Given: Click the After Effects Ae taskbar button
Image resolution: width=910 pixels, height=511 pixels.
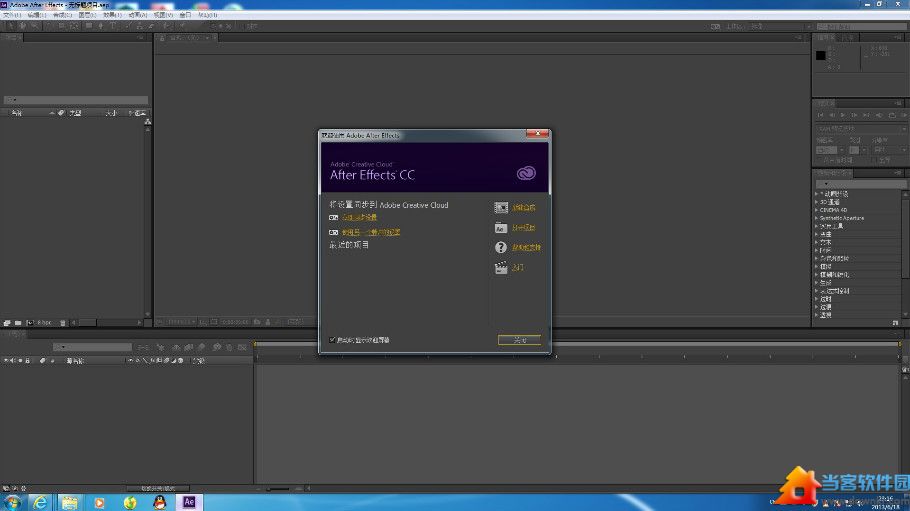Looking at the screenshot, I should click(x=189, y=502).
